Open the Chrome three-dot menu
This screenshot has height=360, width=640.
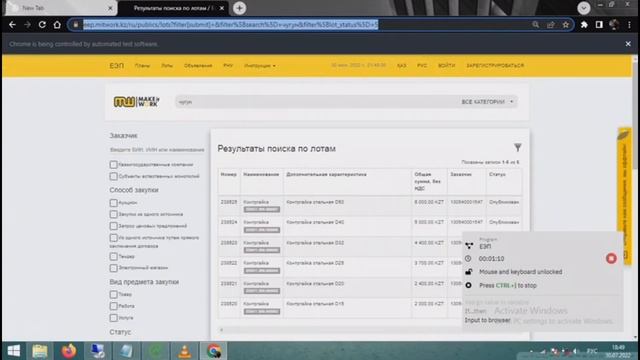pyautogui.click(x=629, y=25)
